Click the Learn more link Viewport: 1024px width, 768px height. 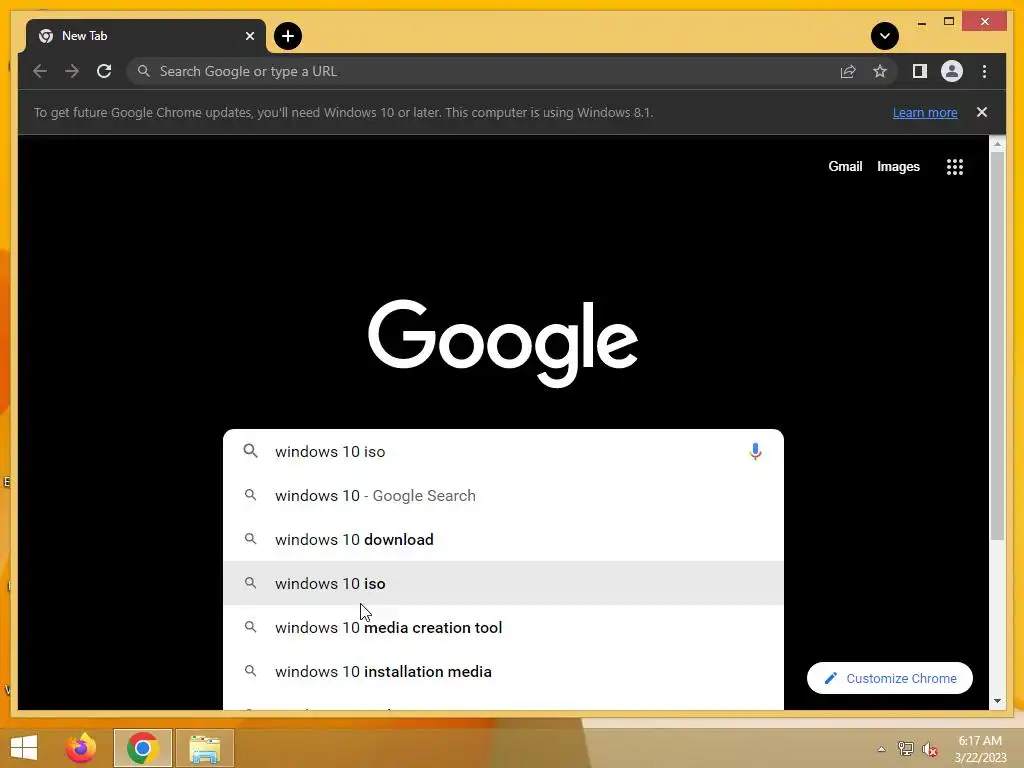coord(925,112)
